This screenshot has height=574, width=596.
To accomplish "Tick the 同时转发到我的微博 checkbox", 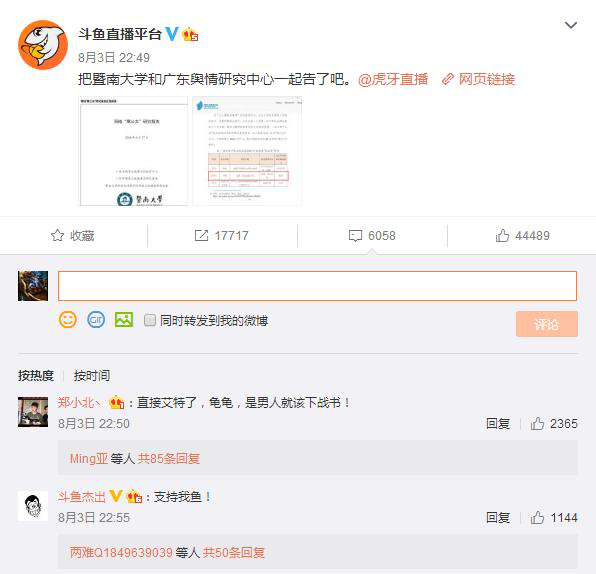I will (x=150, y=320).
